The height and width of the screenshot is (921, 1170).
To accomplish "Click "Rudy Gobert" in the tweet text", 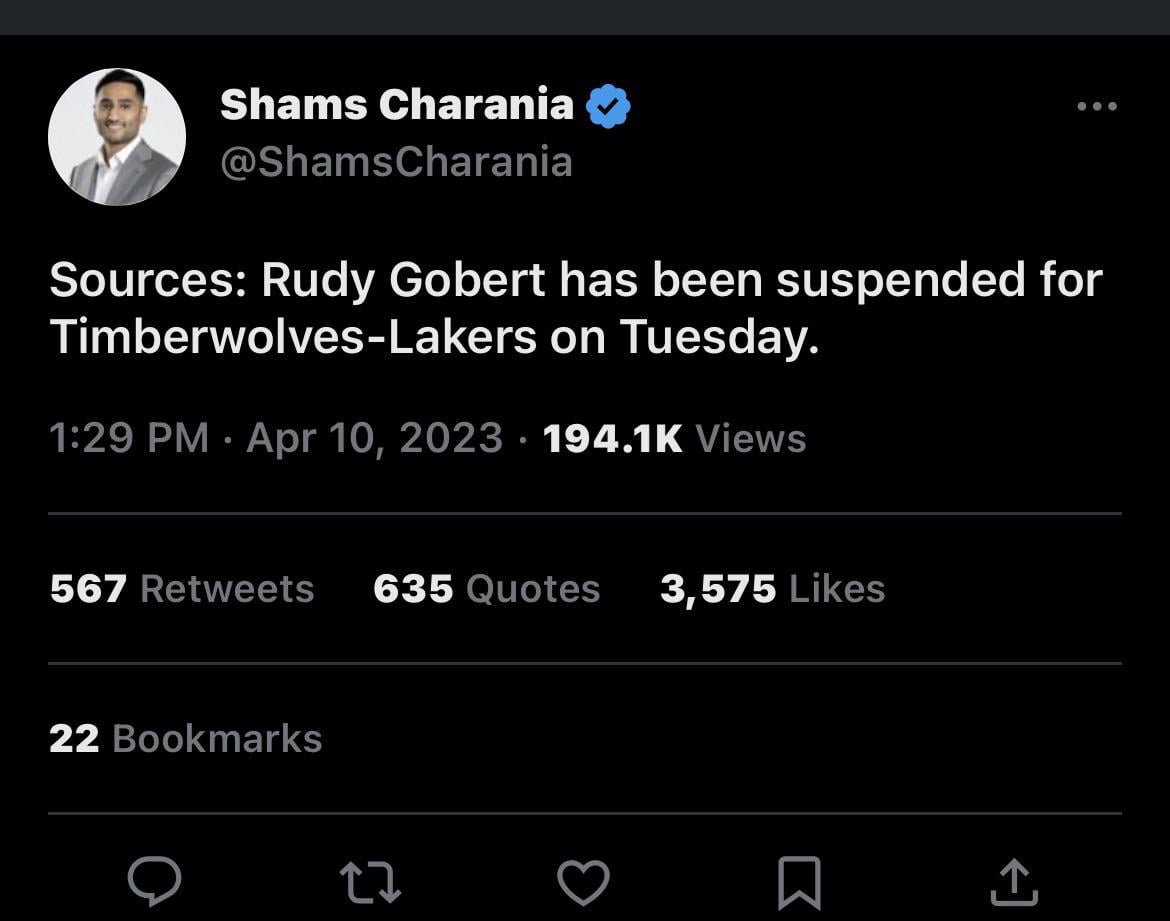I will [403, 281].
